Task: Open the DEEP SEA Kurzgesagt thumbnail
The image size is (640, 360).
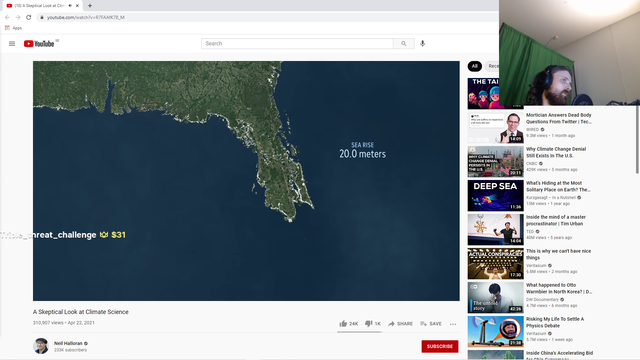Action: coord(496,196)
